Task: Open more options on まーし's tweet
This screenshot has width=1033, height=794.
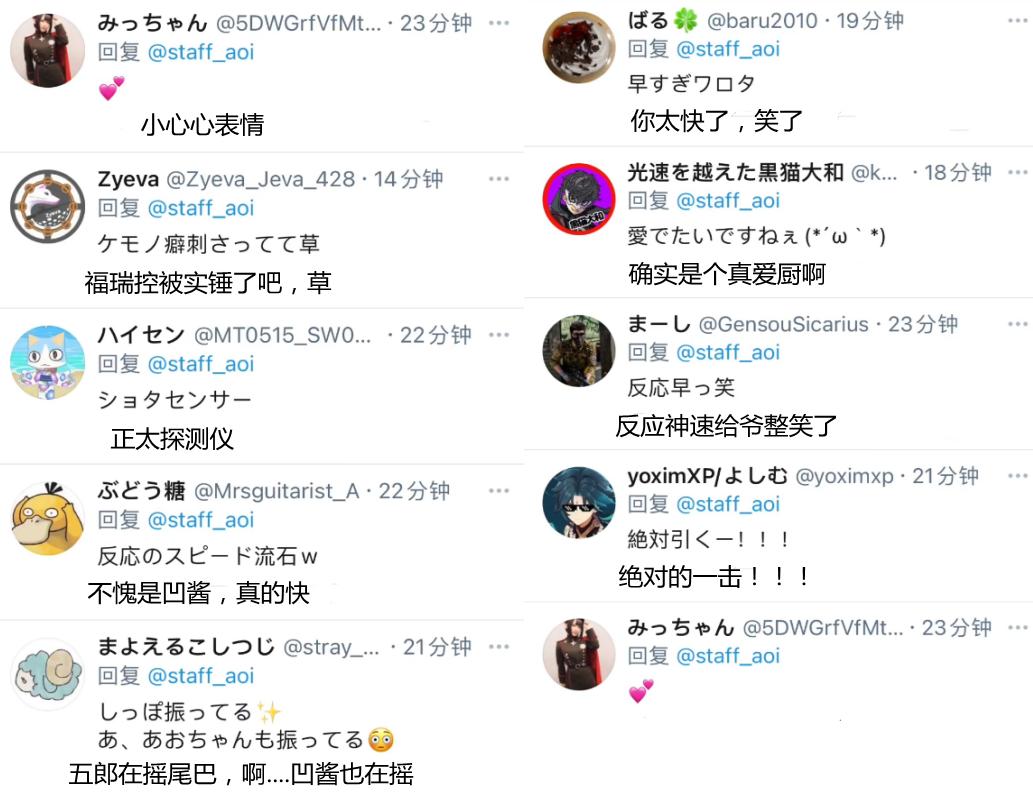Action: 1018,324
